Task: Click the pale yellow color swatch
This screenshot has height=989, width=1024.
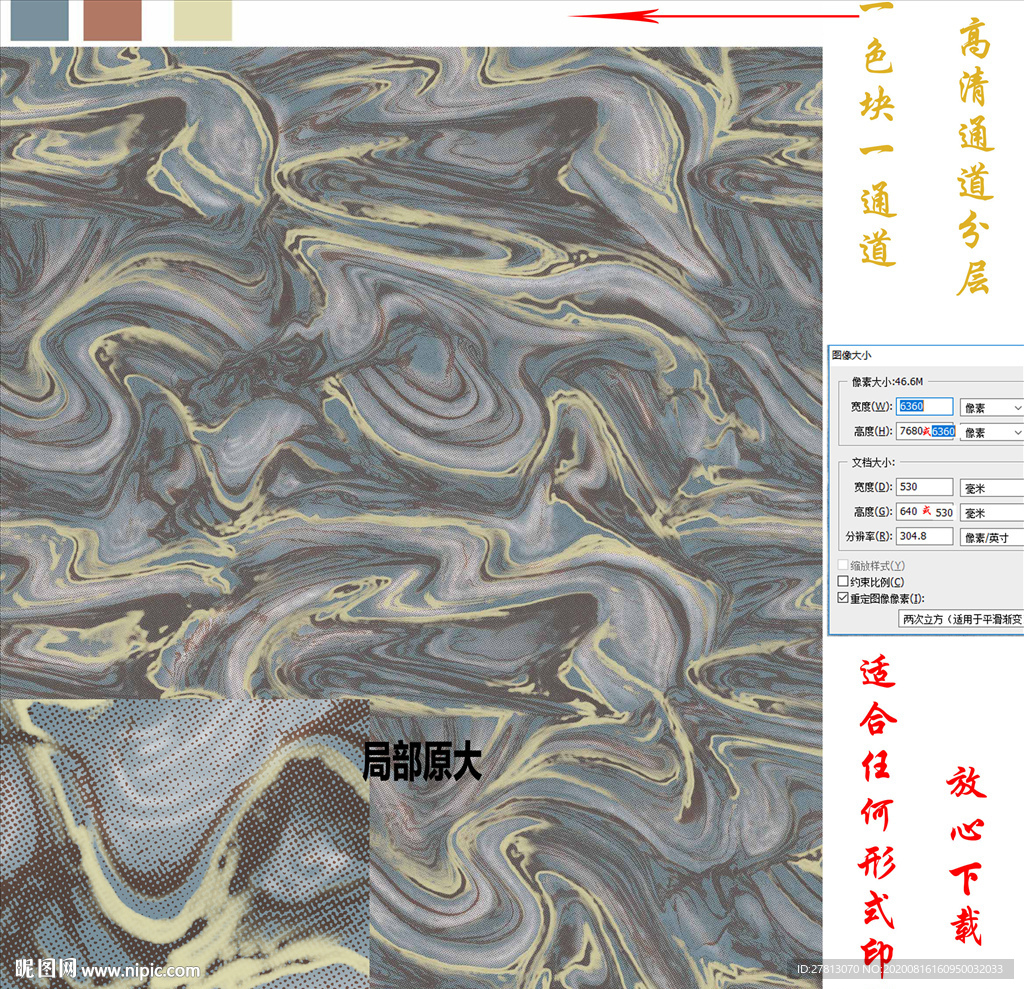Action: click(203, 20)
